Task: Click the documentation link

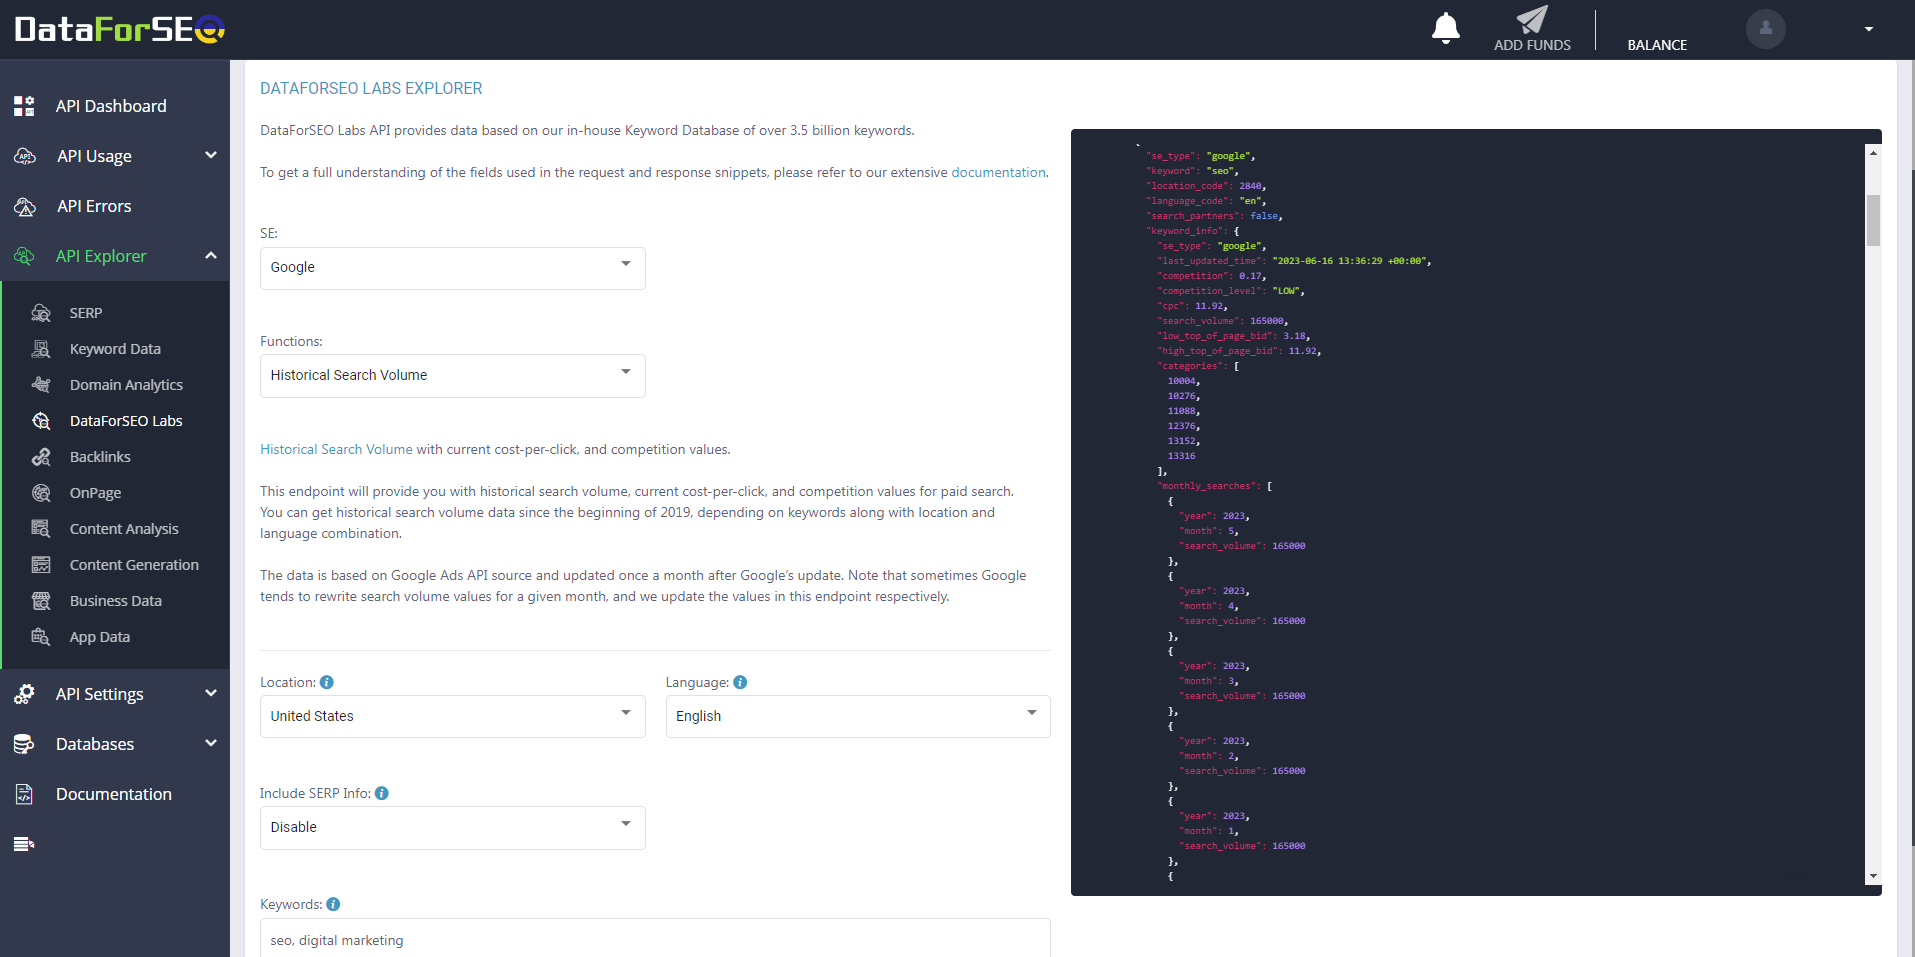Action: coord(997,172)
